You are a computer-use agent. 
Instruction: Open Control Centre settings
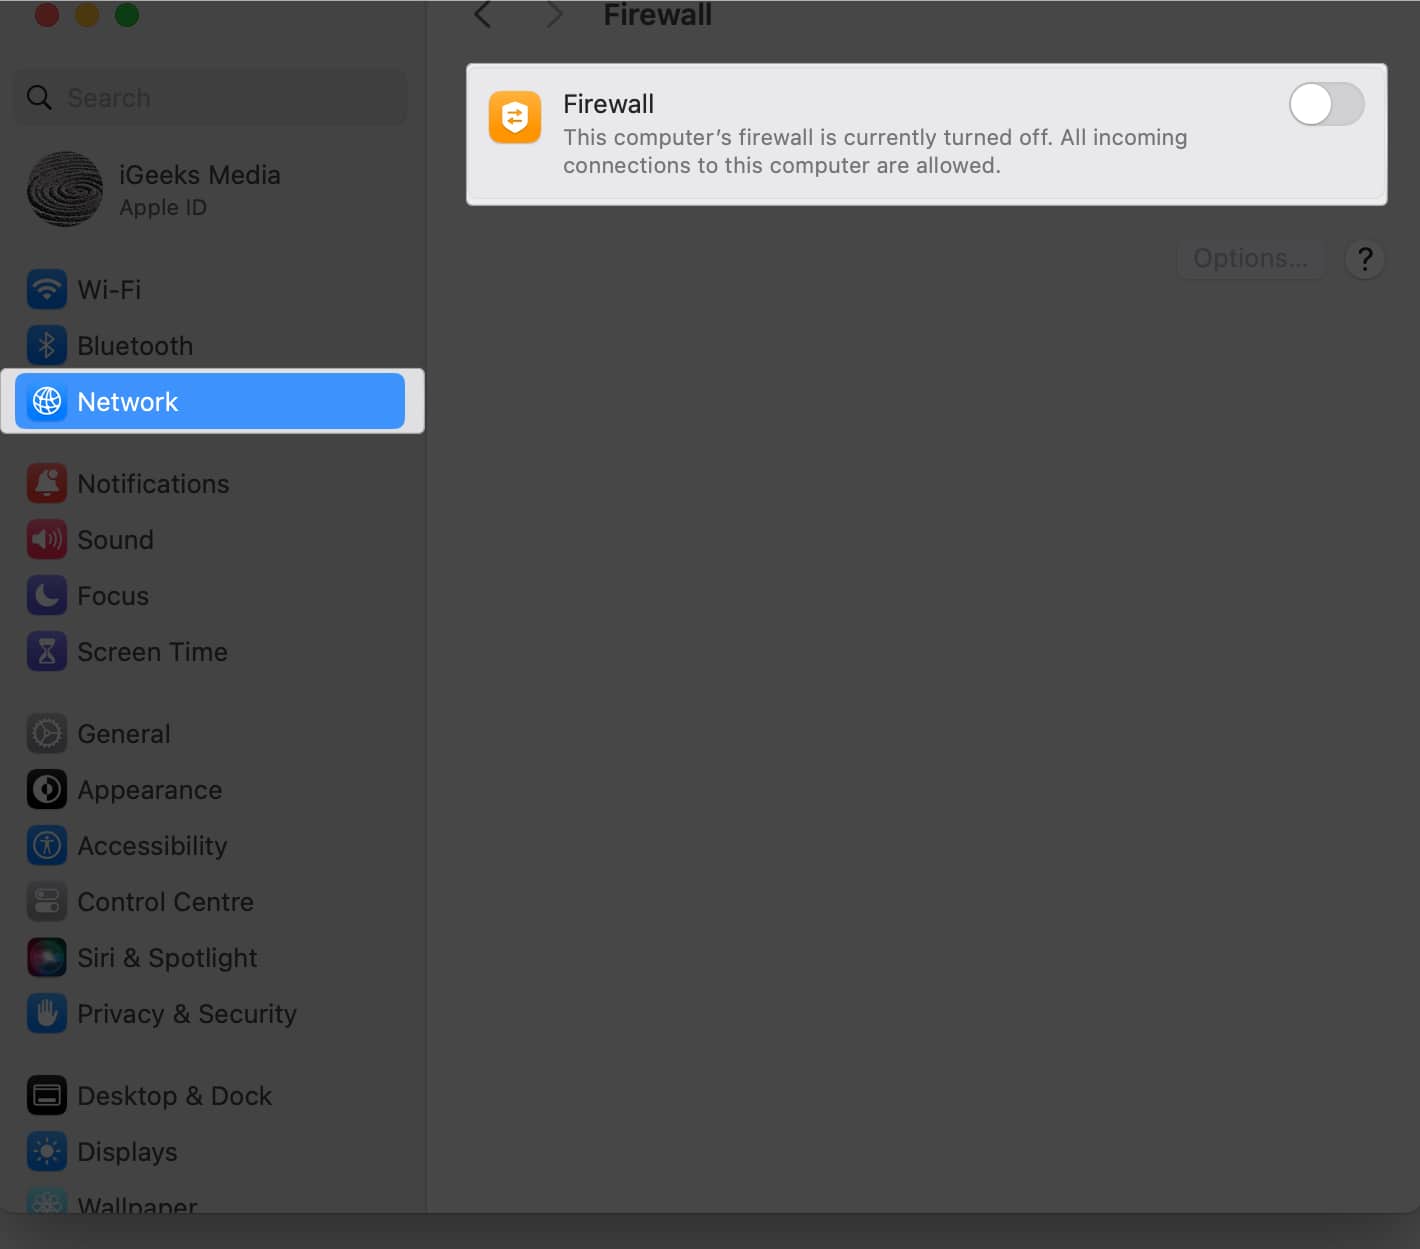pyautogui.click(x=210, y=902)
